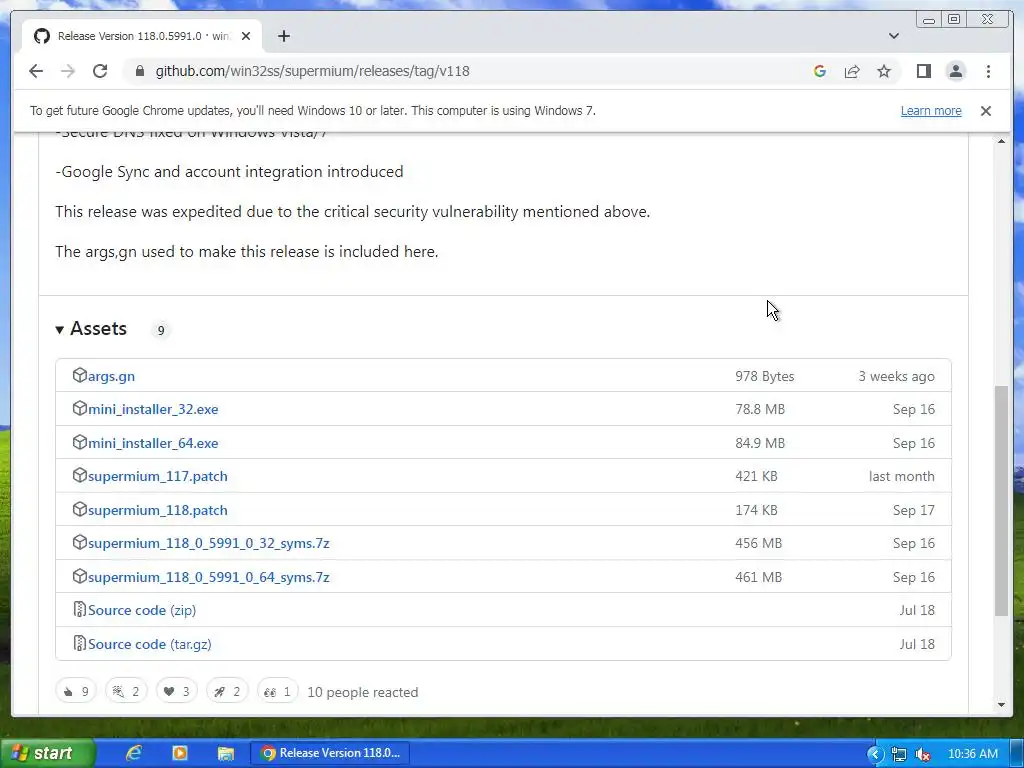Download supermium_118_0_5991_0_64_syms.7z
This screenshot has height=768, width=1024.
208,577
